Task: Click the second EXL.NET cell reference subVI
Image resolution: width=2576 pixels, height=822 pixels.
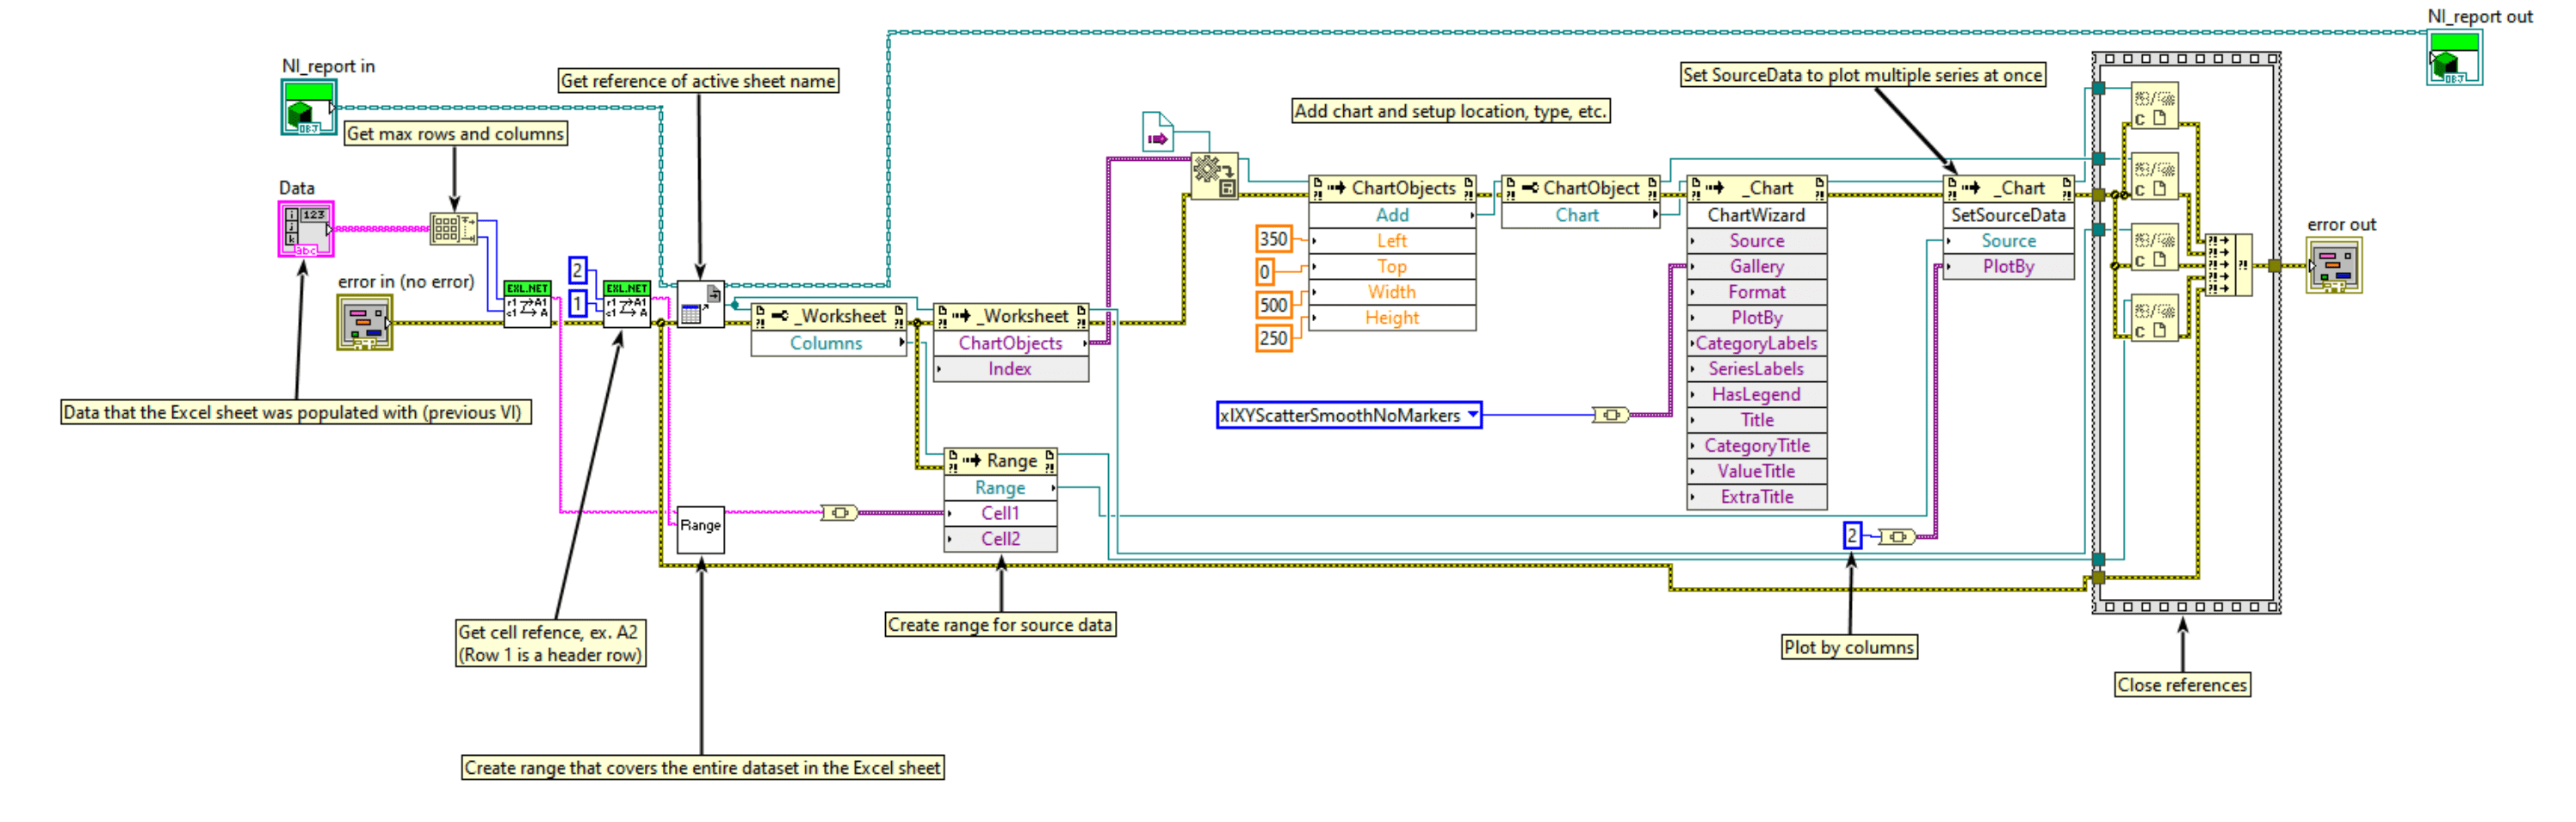Action: [x=627, y=304]
